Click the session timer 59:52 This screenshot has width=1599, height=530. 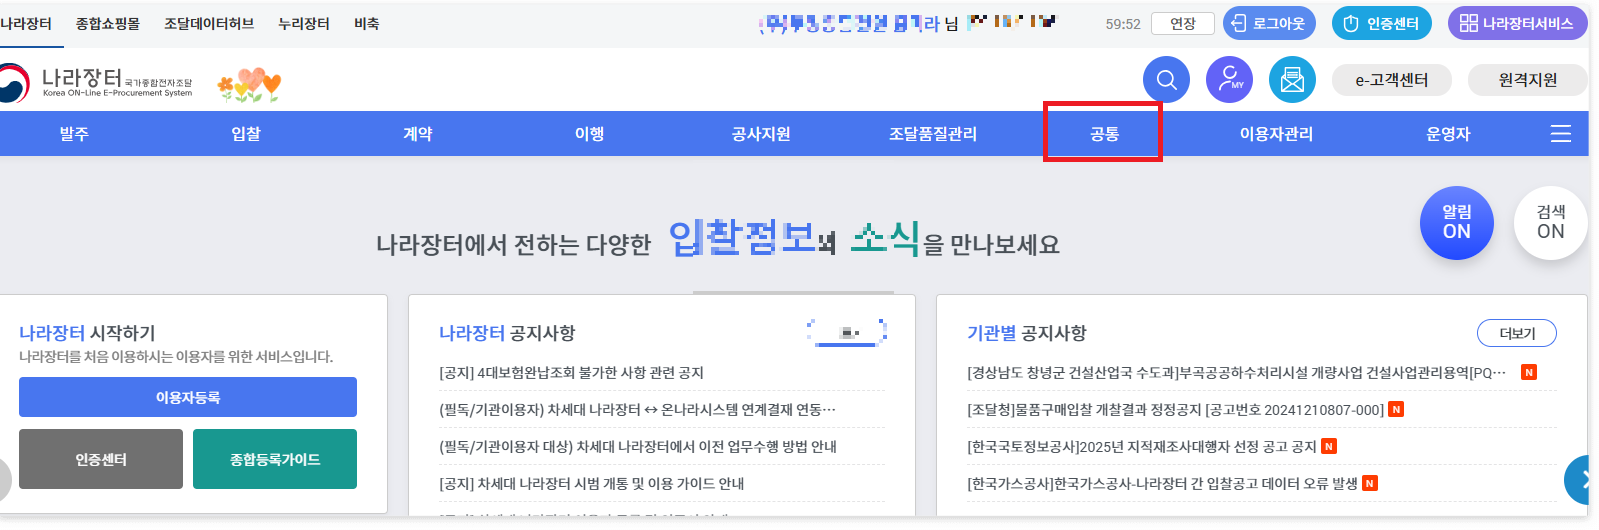(1123, 24)
